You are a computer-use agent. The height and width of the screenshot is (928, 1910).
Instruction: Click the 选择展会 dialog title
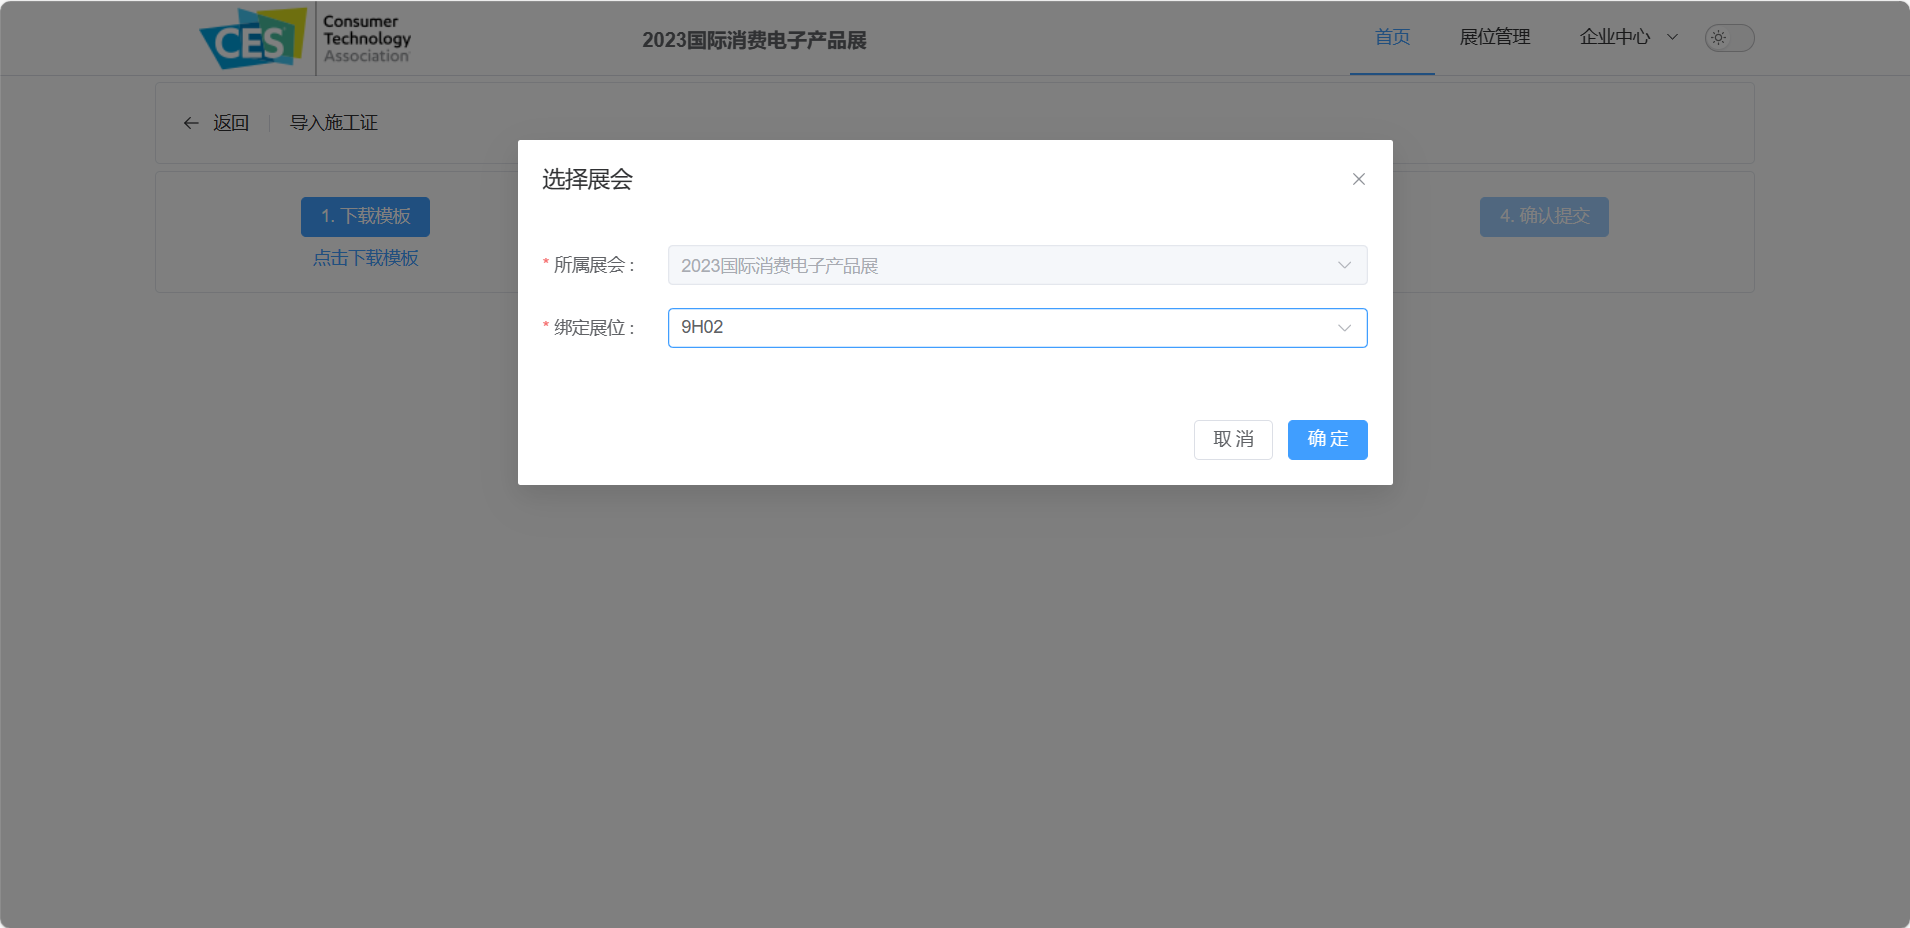point(587,180)
